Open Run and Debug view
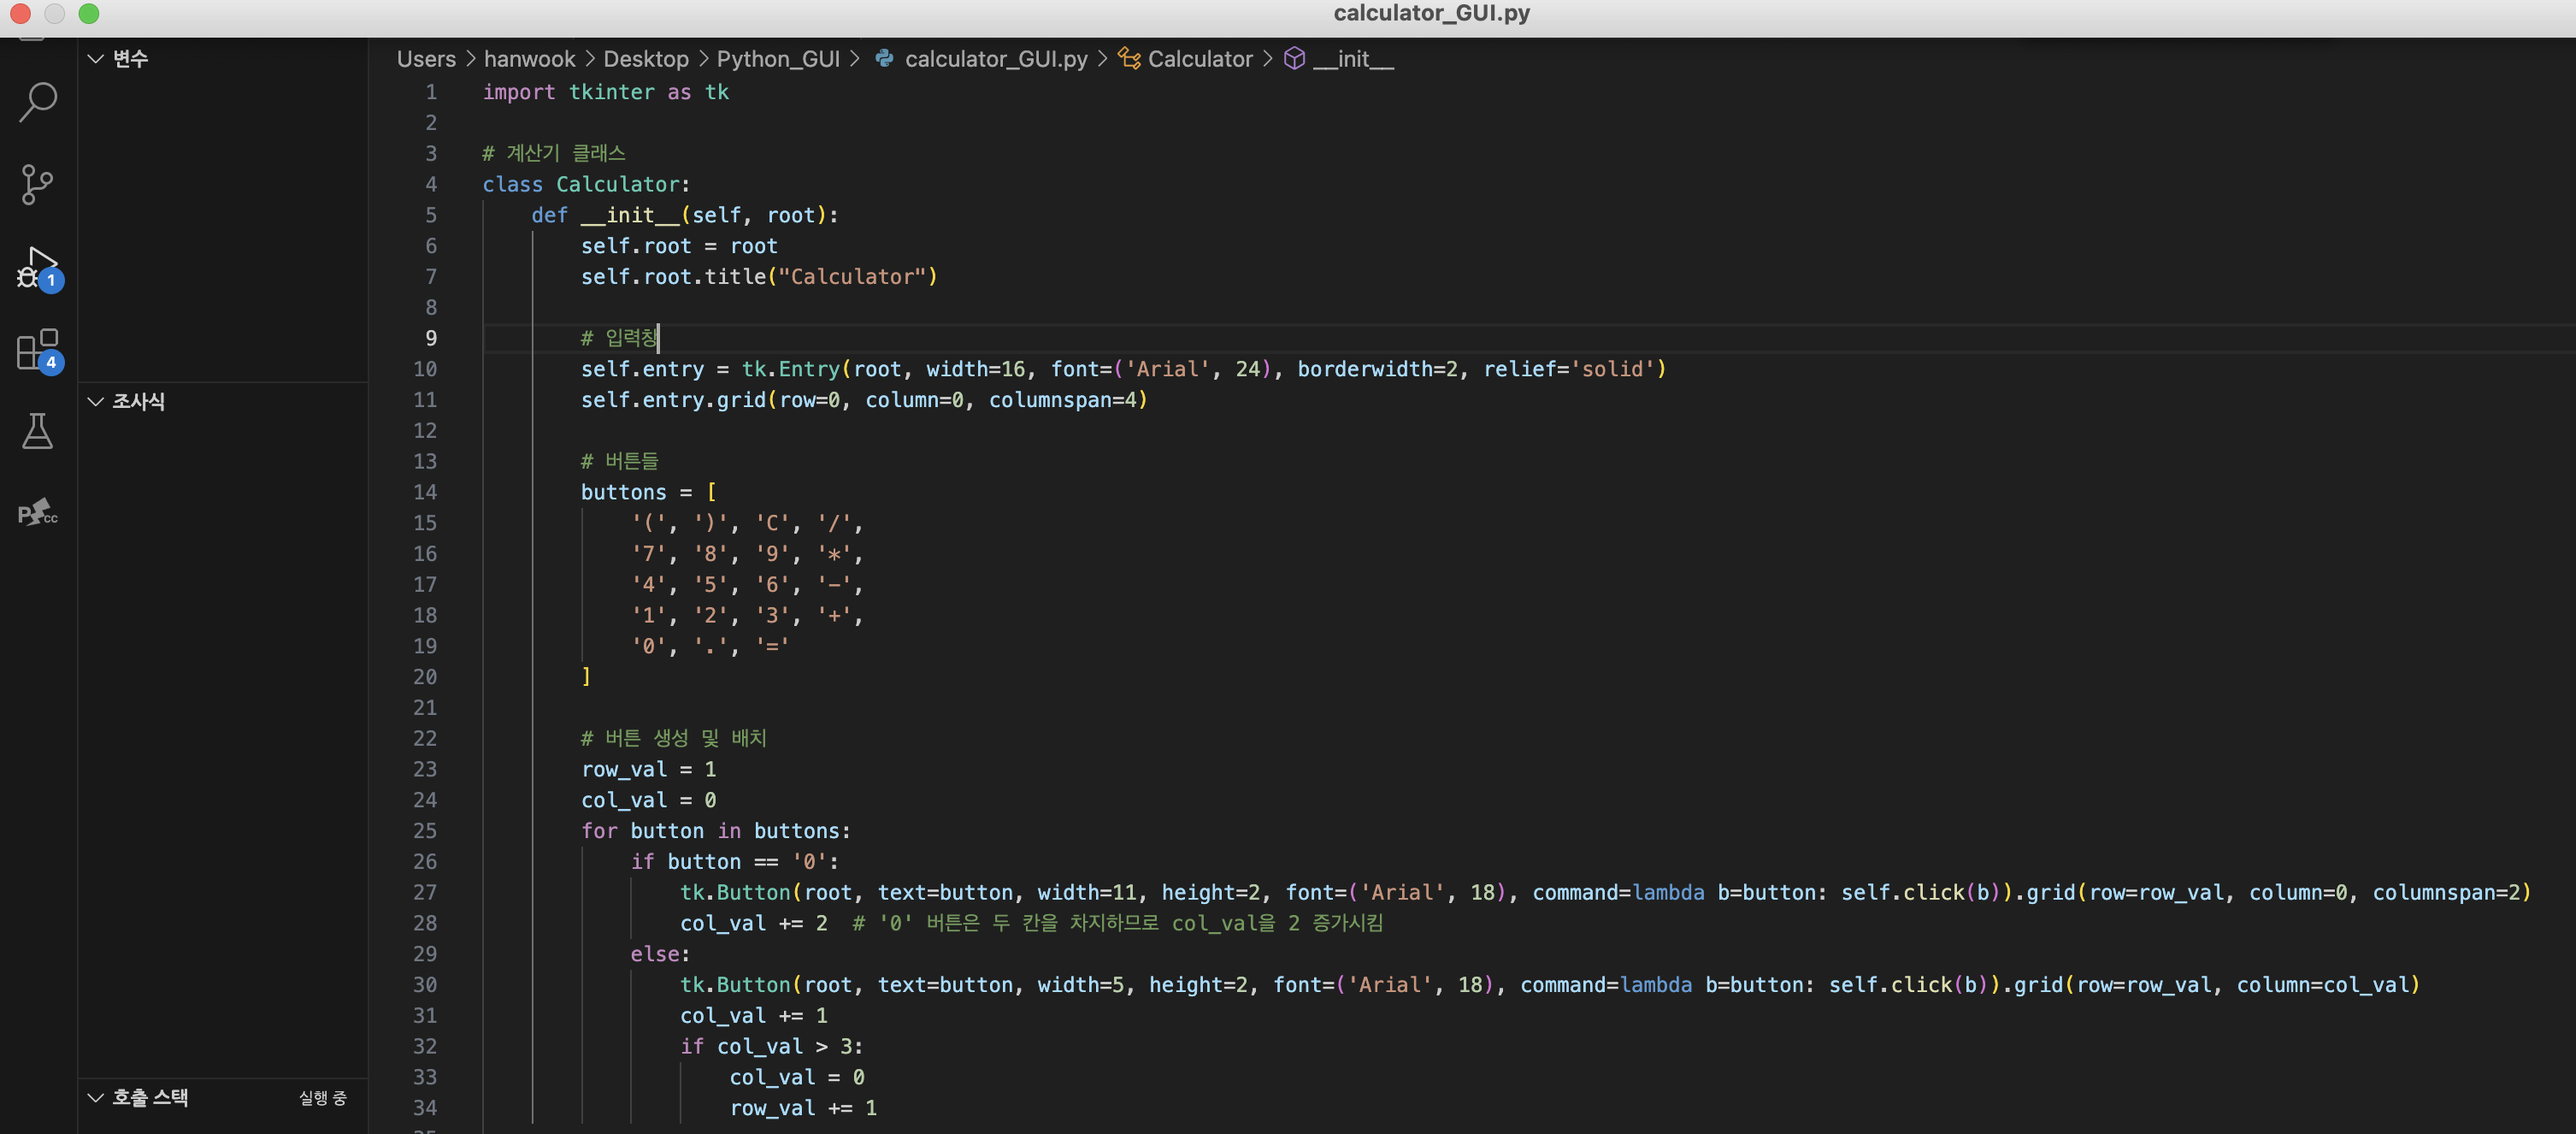This screenshot has height=1134, width=2576. click(x=38, y=267)
